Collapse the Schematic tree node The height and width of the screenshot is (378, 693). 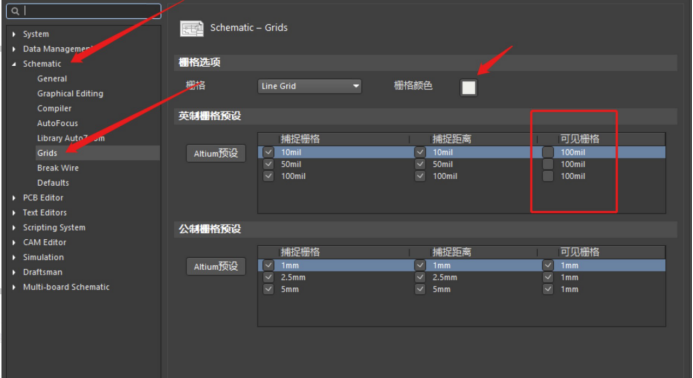(x=14, y=64)
